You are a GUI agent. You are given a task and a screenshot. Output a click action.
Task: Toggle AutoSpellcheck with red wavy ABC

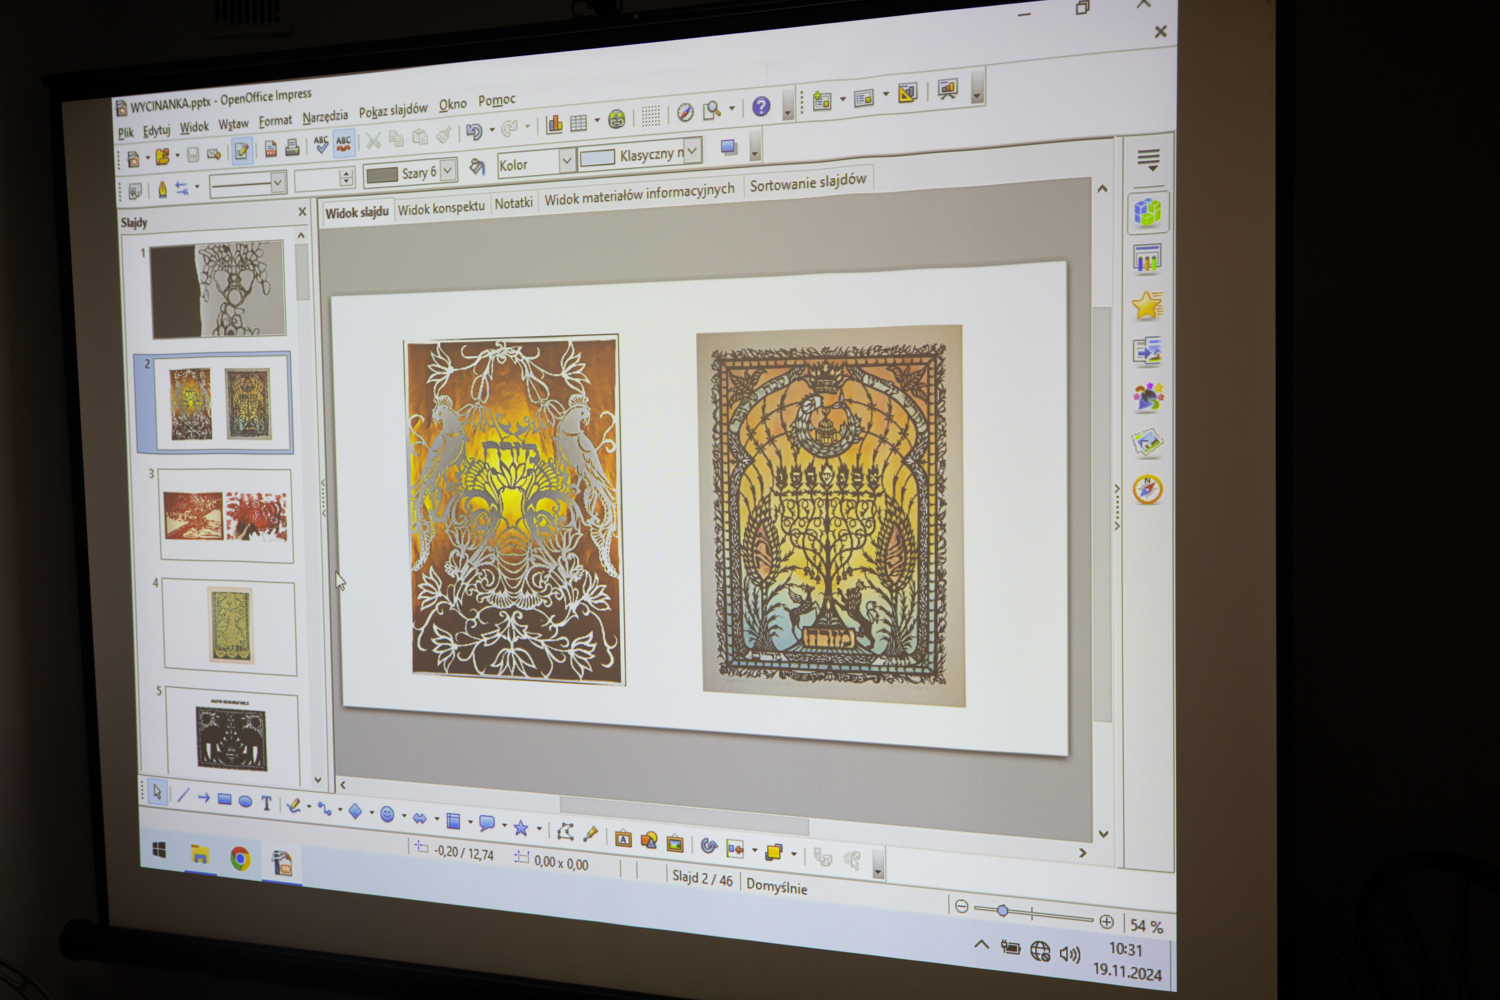pyautogui.click(x=343, y=144)
